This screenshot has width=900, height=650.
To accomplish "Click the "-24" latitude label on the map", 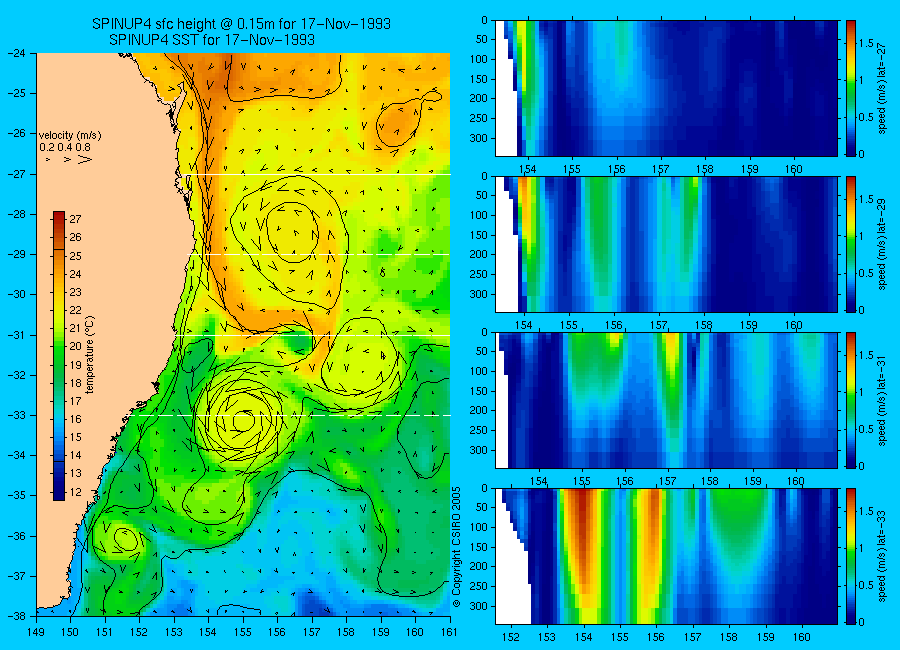I will [x=17, y=53].
